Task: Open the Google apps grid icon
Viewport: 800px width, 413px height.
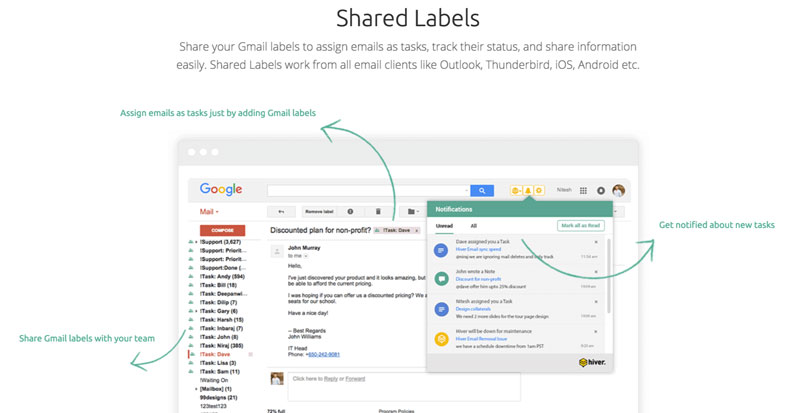Action: tap(583, 190)
